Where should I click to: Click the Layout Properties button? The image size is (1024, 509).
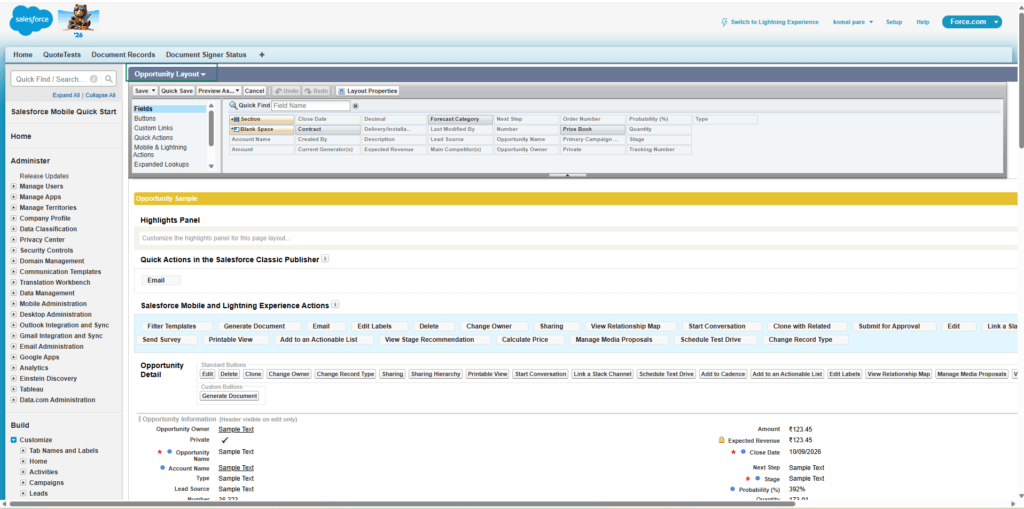pos(367,91)
